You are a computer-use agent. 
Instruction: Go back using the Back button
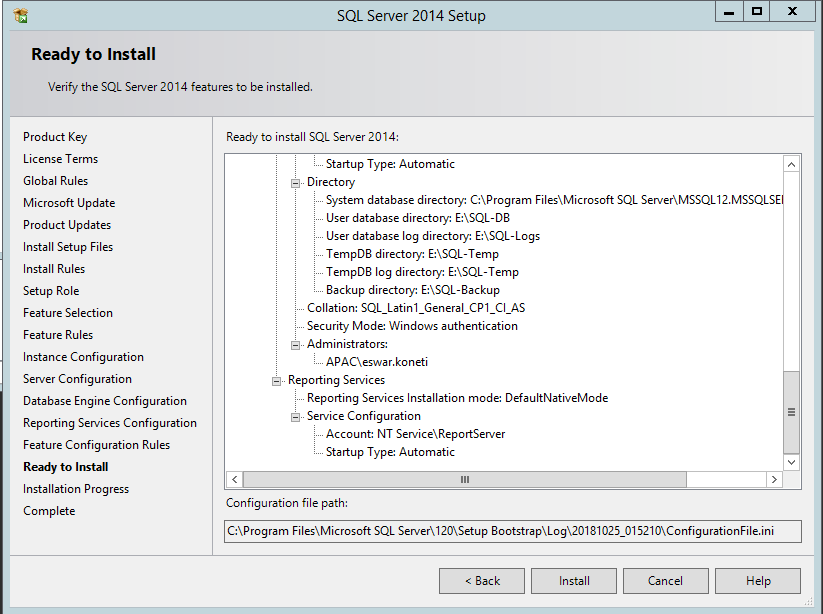(x=481, y=580)
